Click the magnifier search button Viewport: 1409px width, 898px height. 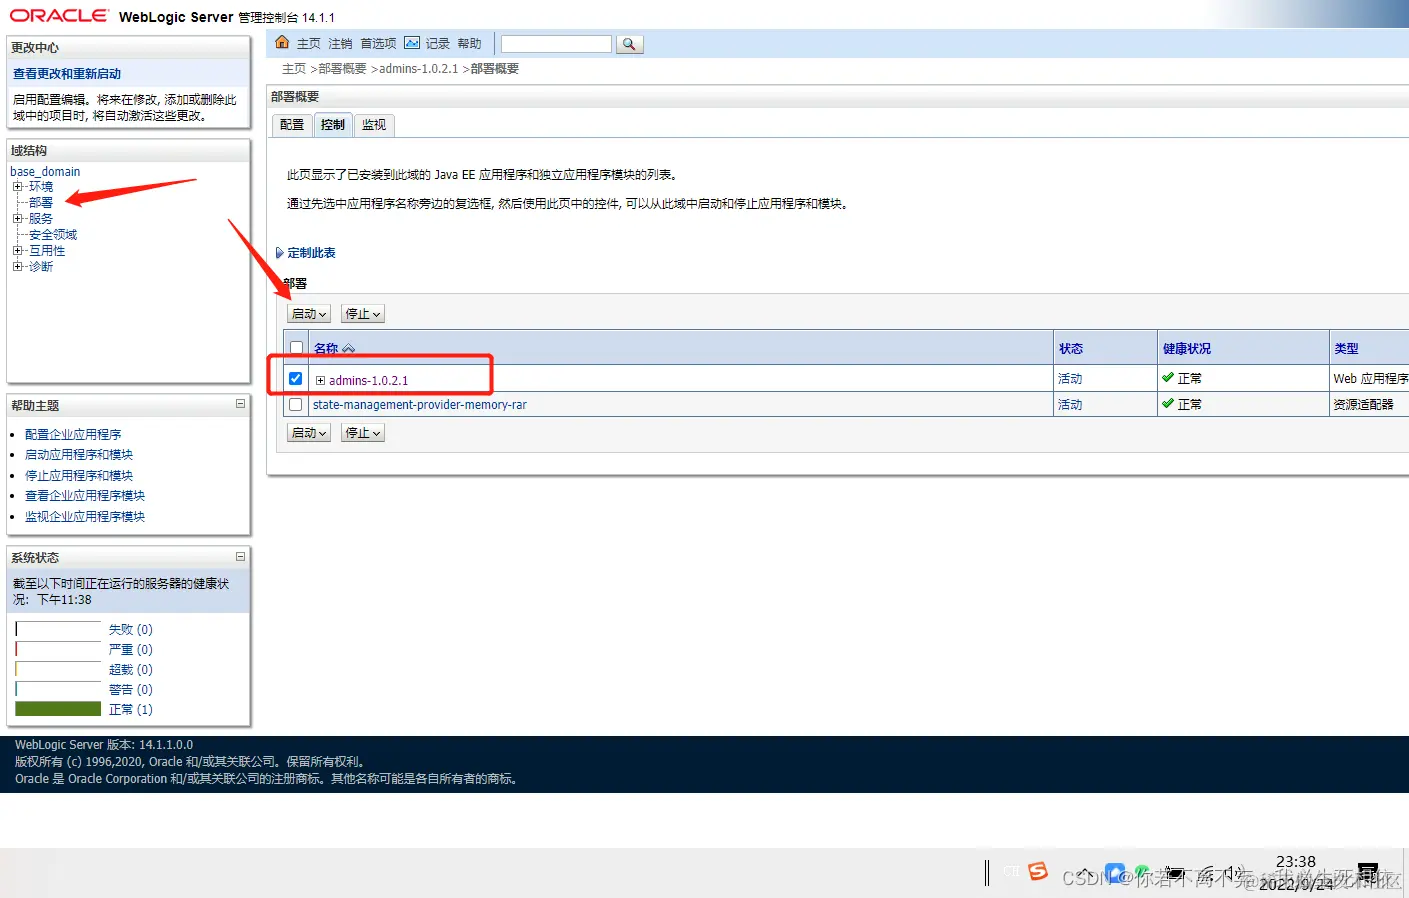coord(629,44)
